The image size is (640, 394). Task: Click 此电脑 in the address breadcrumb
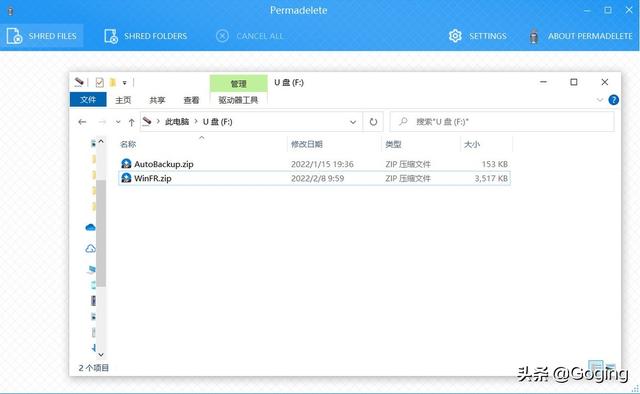177,122
